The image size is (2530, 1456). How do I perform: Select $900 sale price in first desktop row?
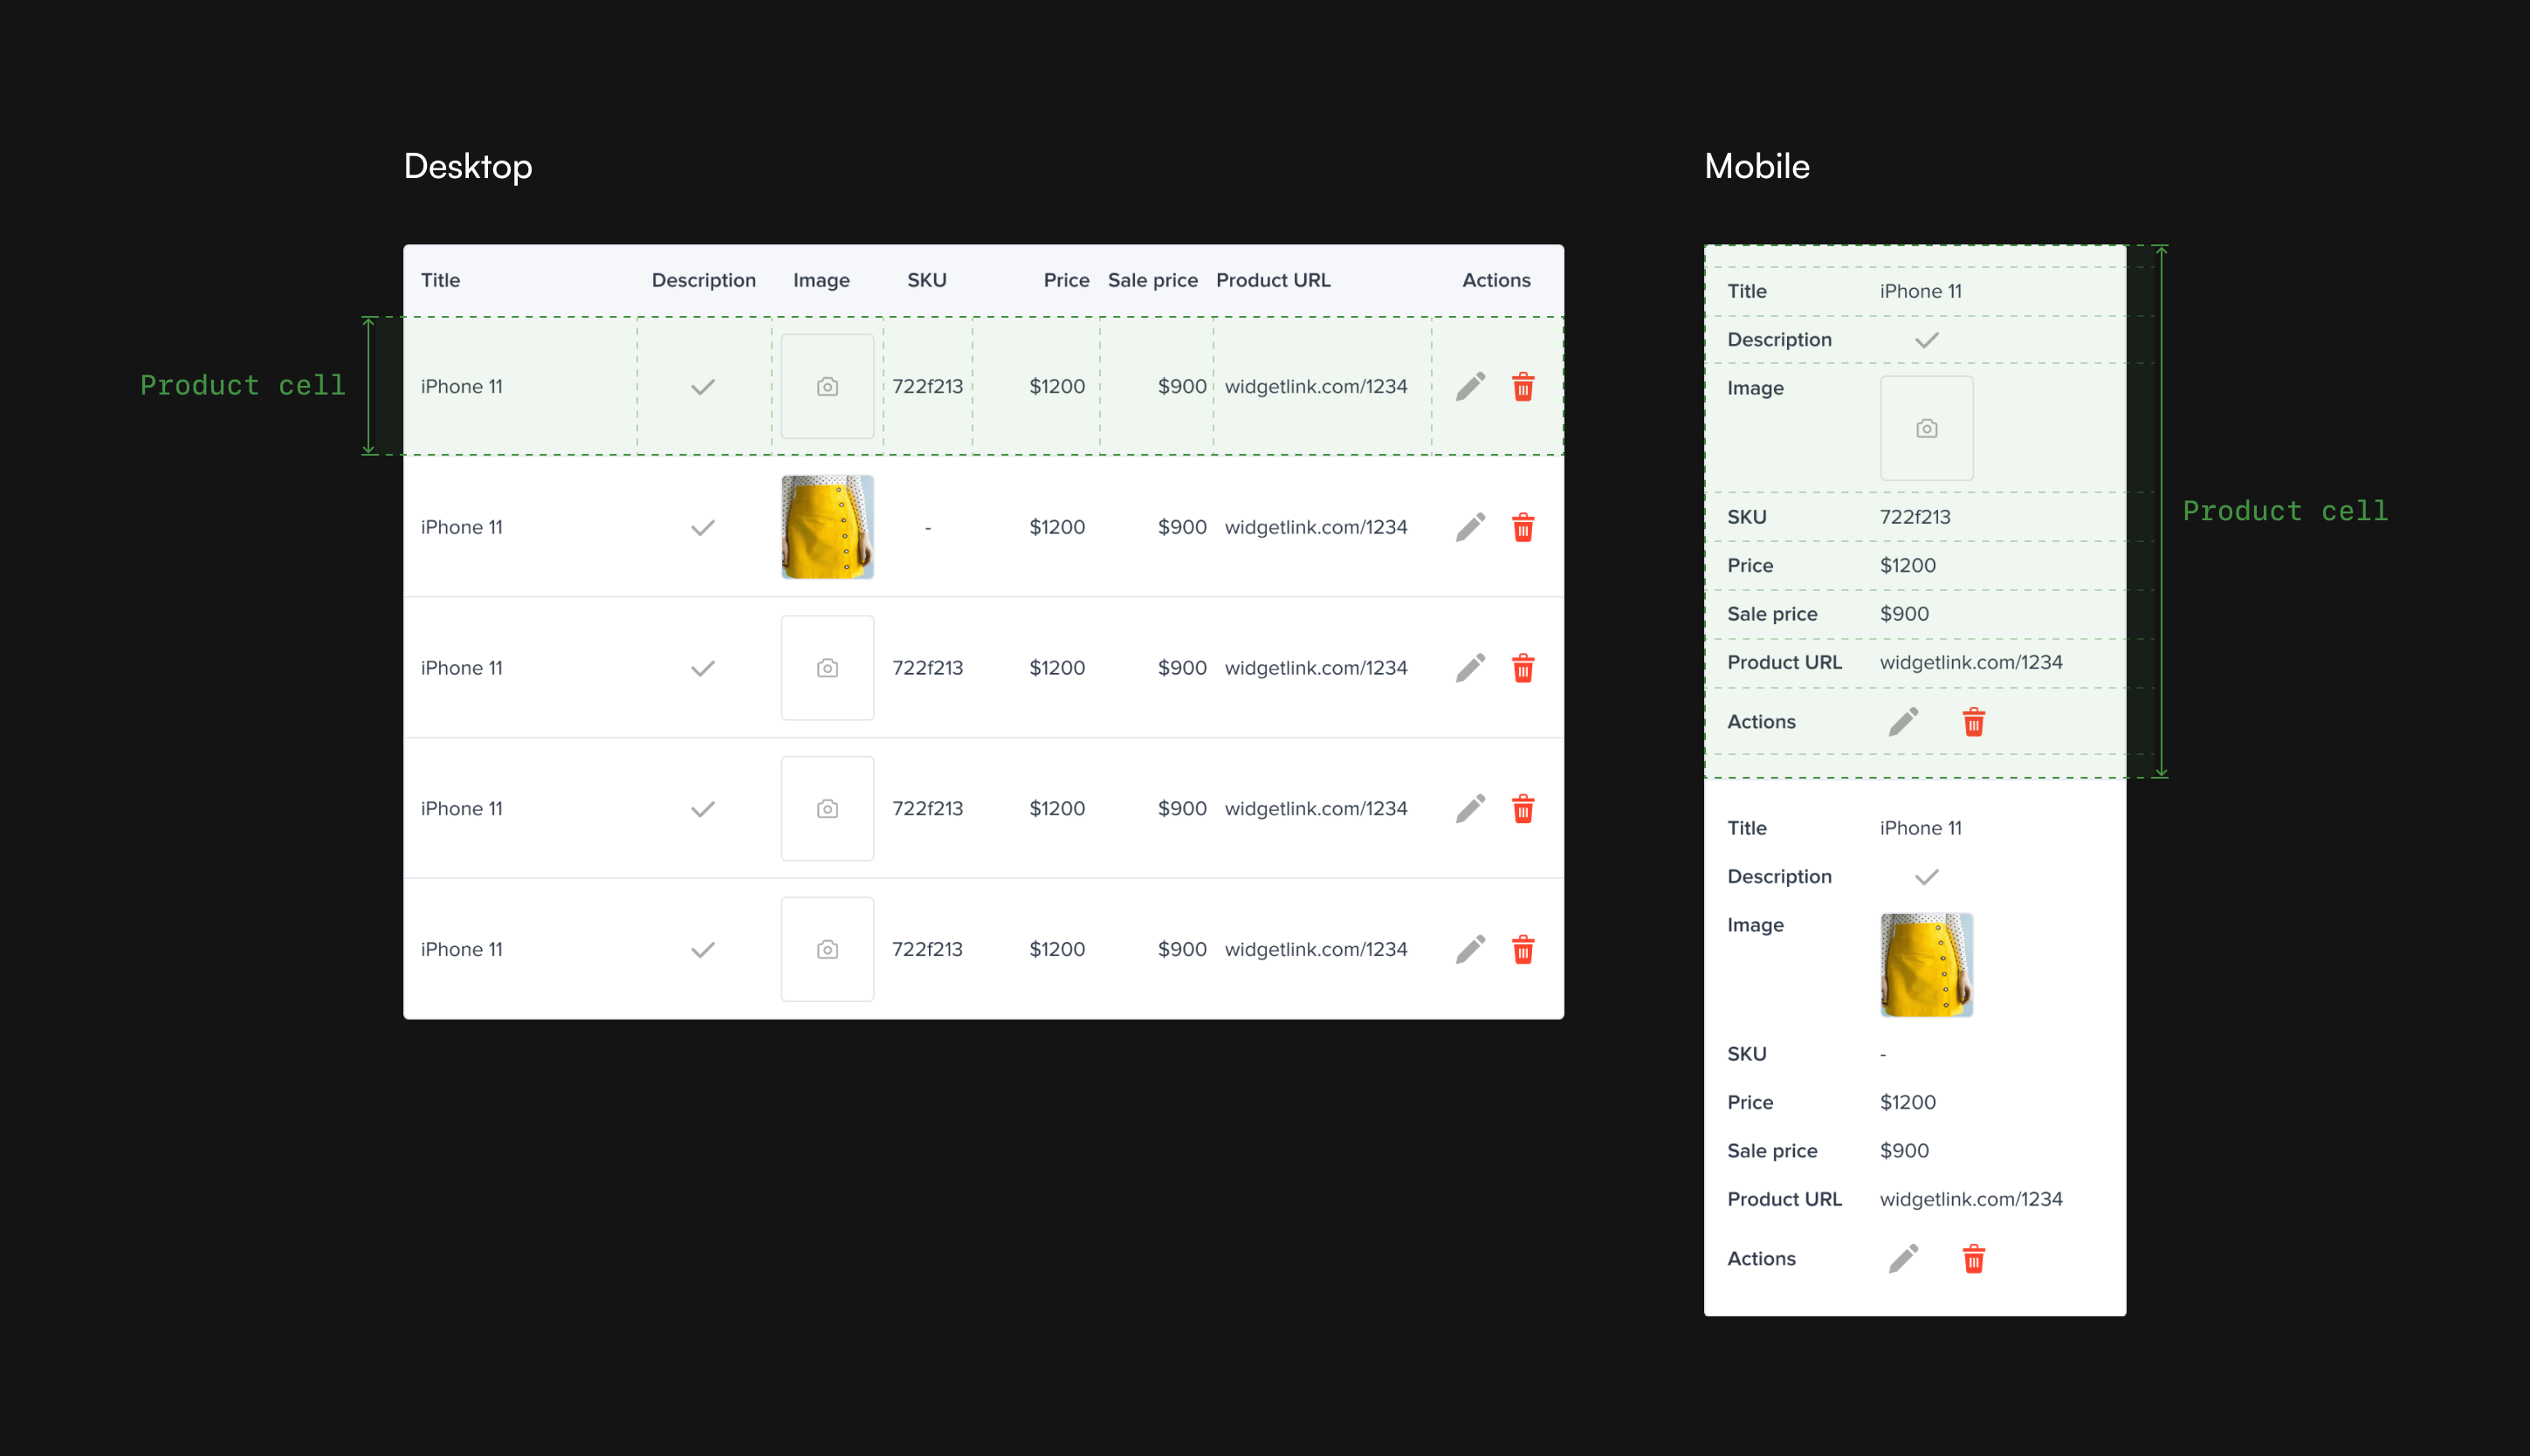pos(1181,386)
